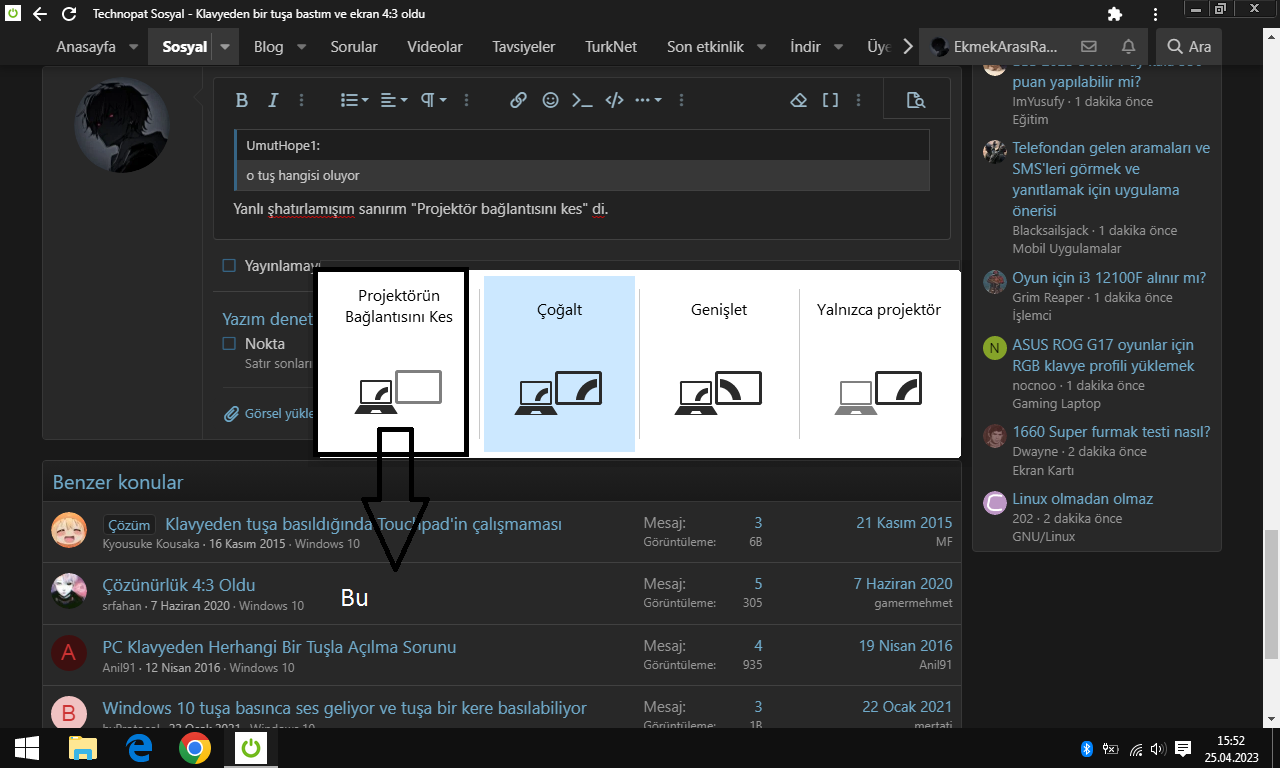The image size is (1280, 768).
Task: Expand the Sosyal menu arrow
Action: (x=226, y=47)
